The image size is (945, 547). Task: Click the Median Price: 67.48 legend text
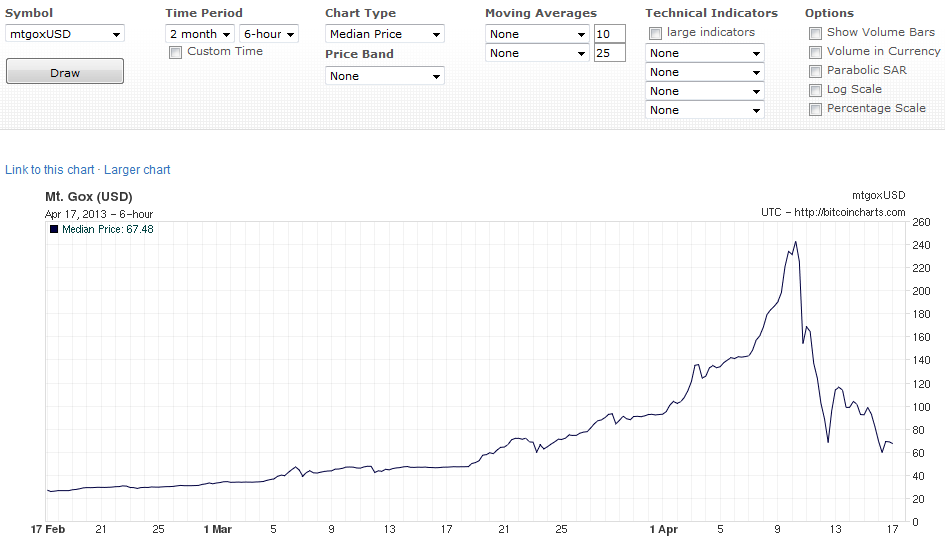coord(108,229)
